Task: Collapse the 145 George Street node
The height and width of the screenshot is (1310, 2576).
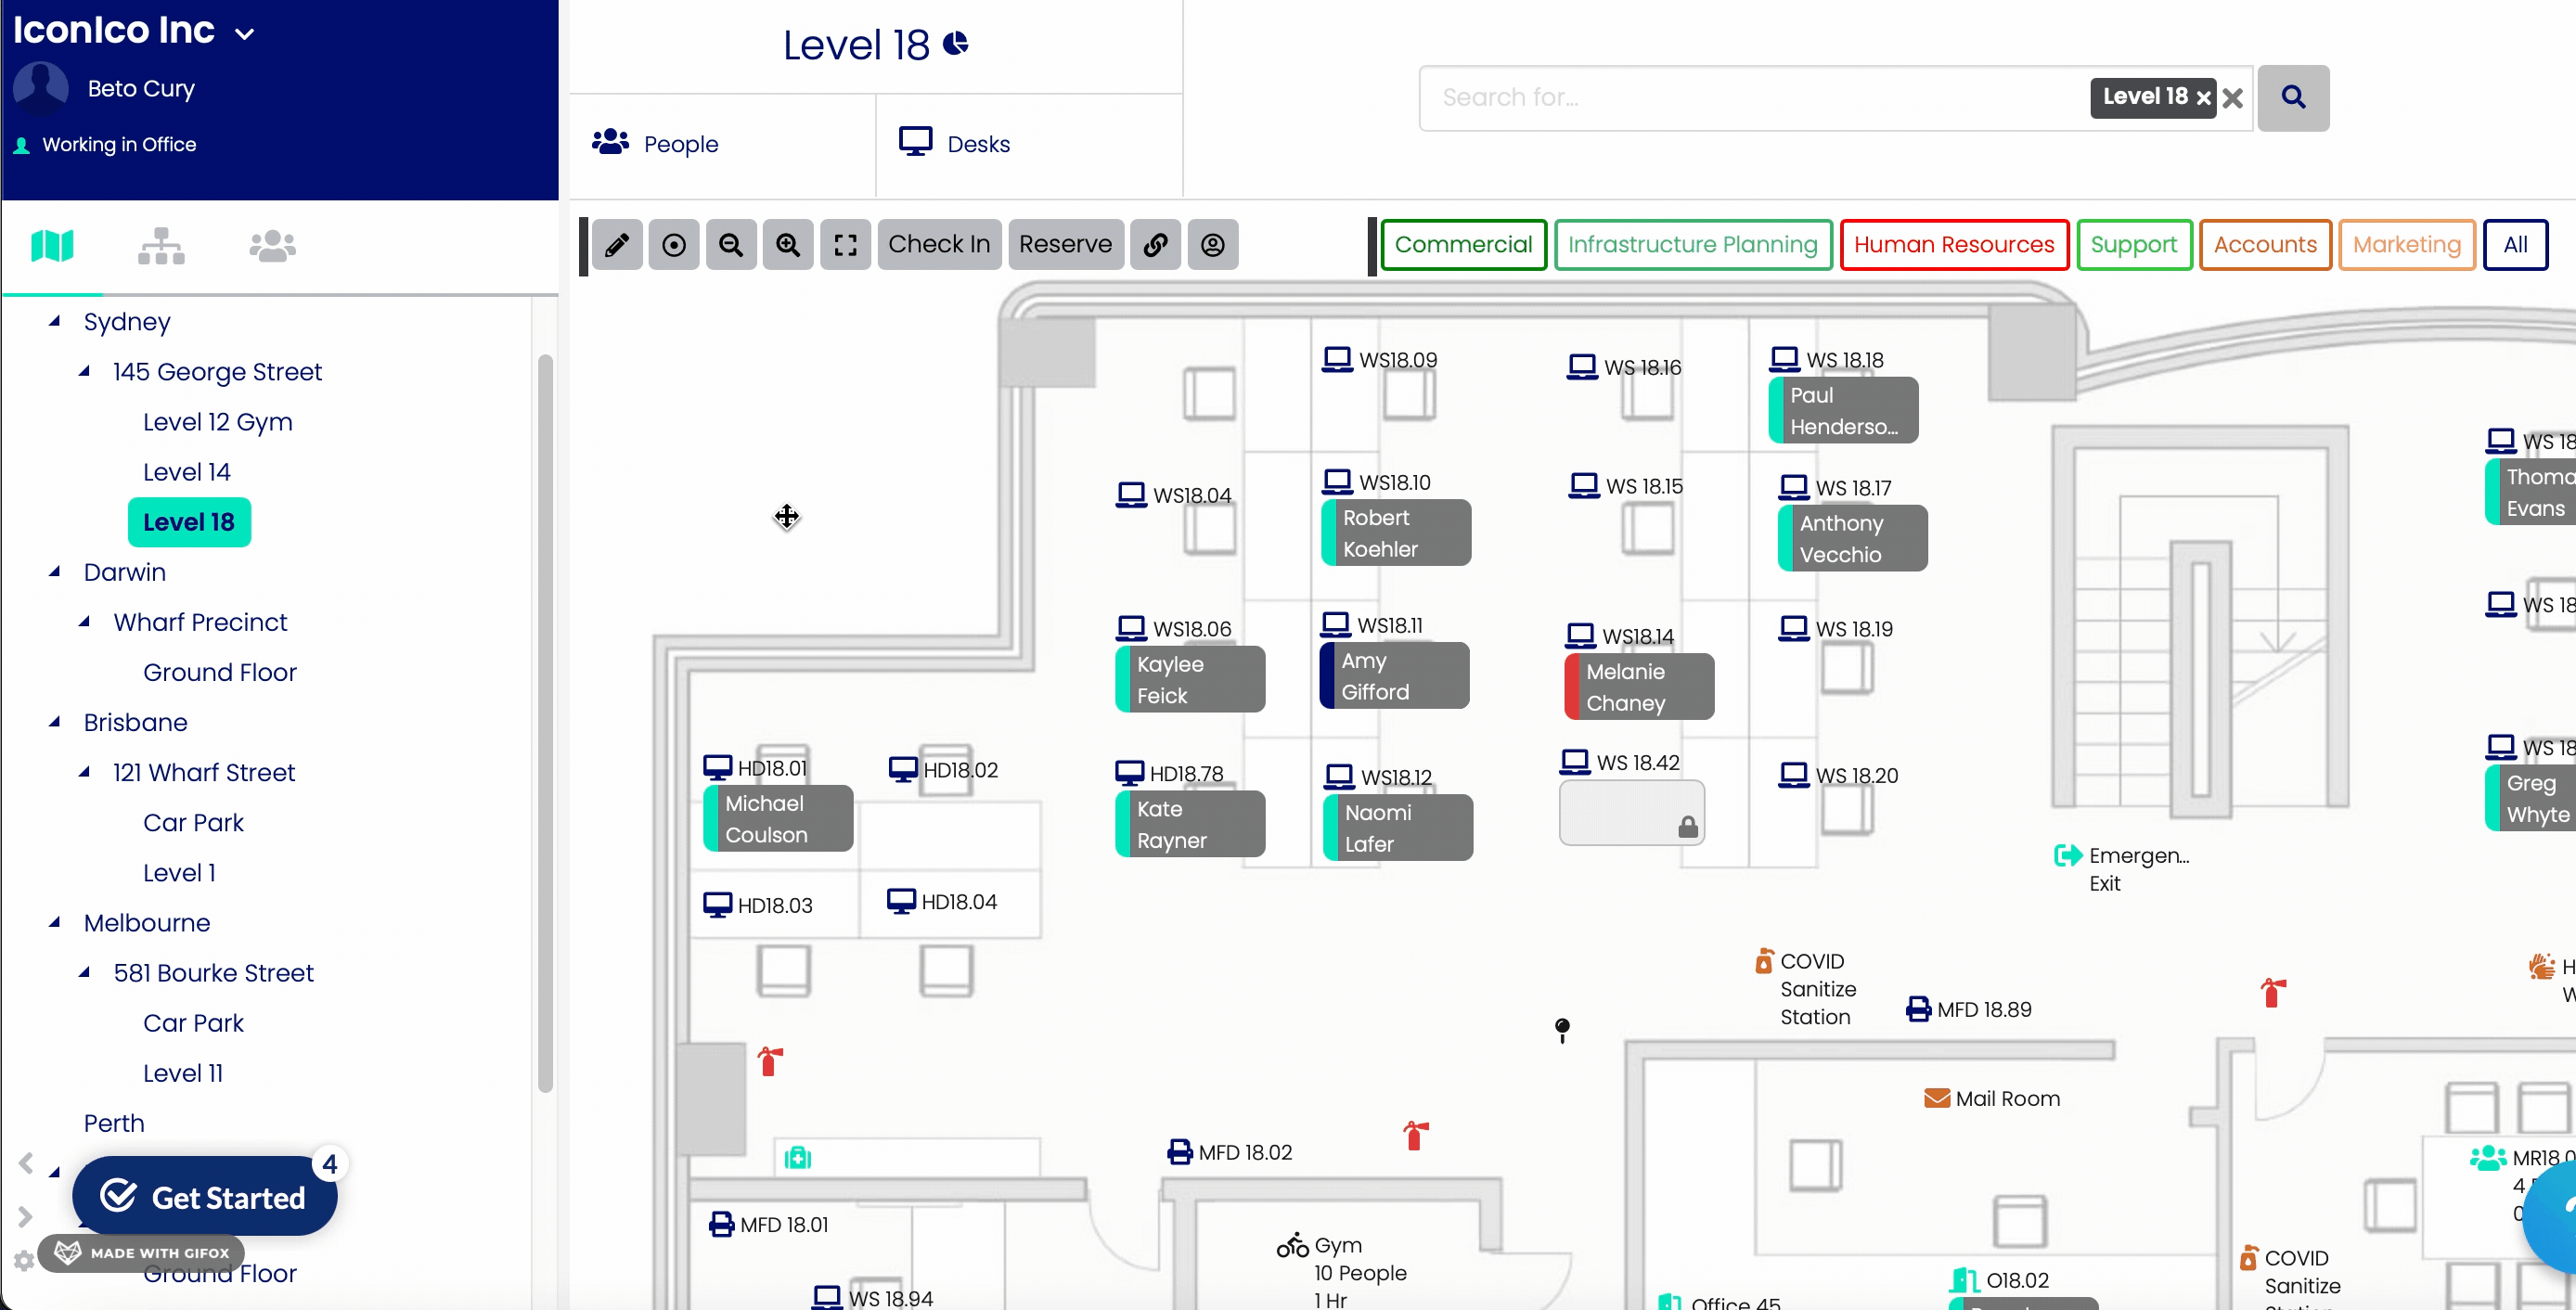Action: [x=85, y=371]
